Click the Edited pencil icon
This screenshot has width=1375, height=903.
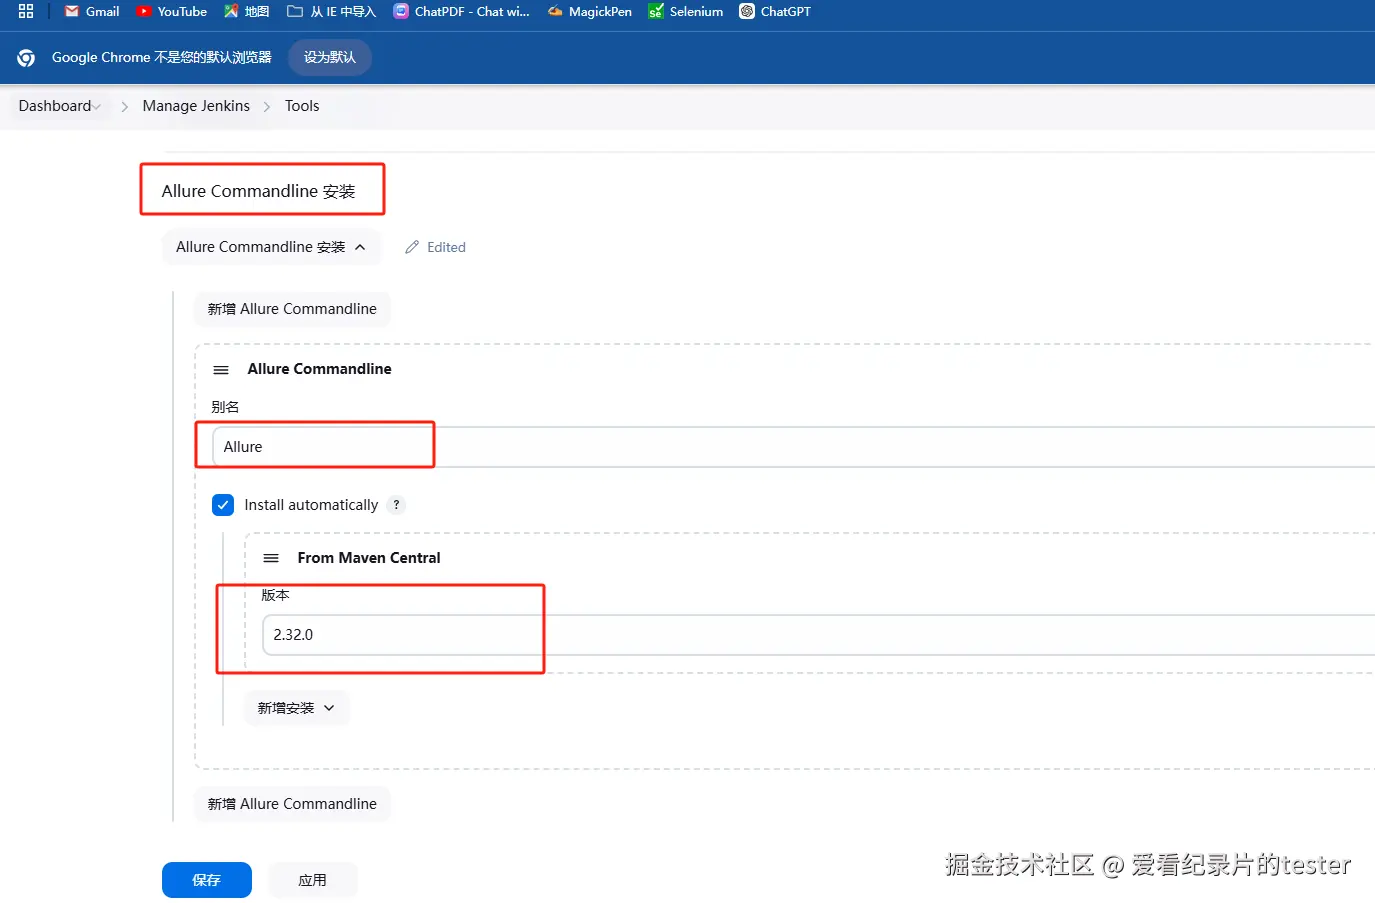[x=411, y=247]
